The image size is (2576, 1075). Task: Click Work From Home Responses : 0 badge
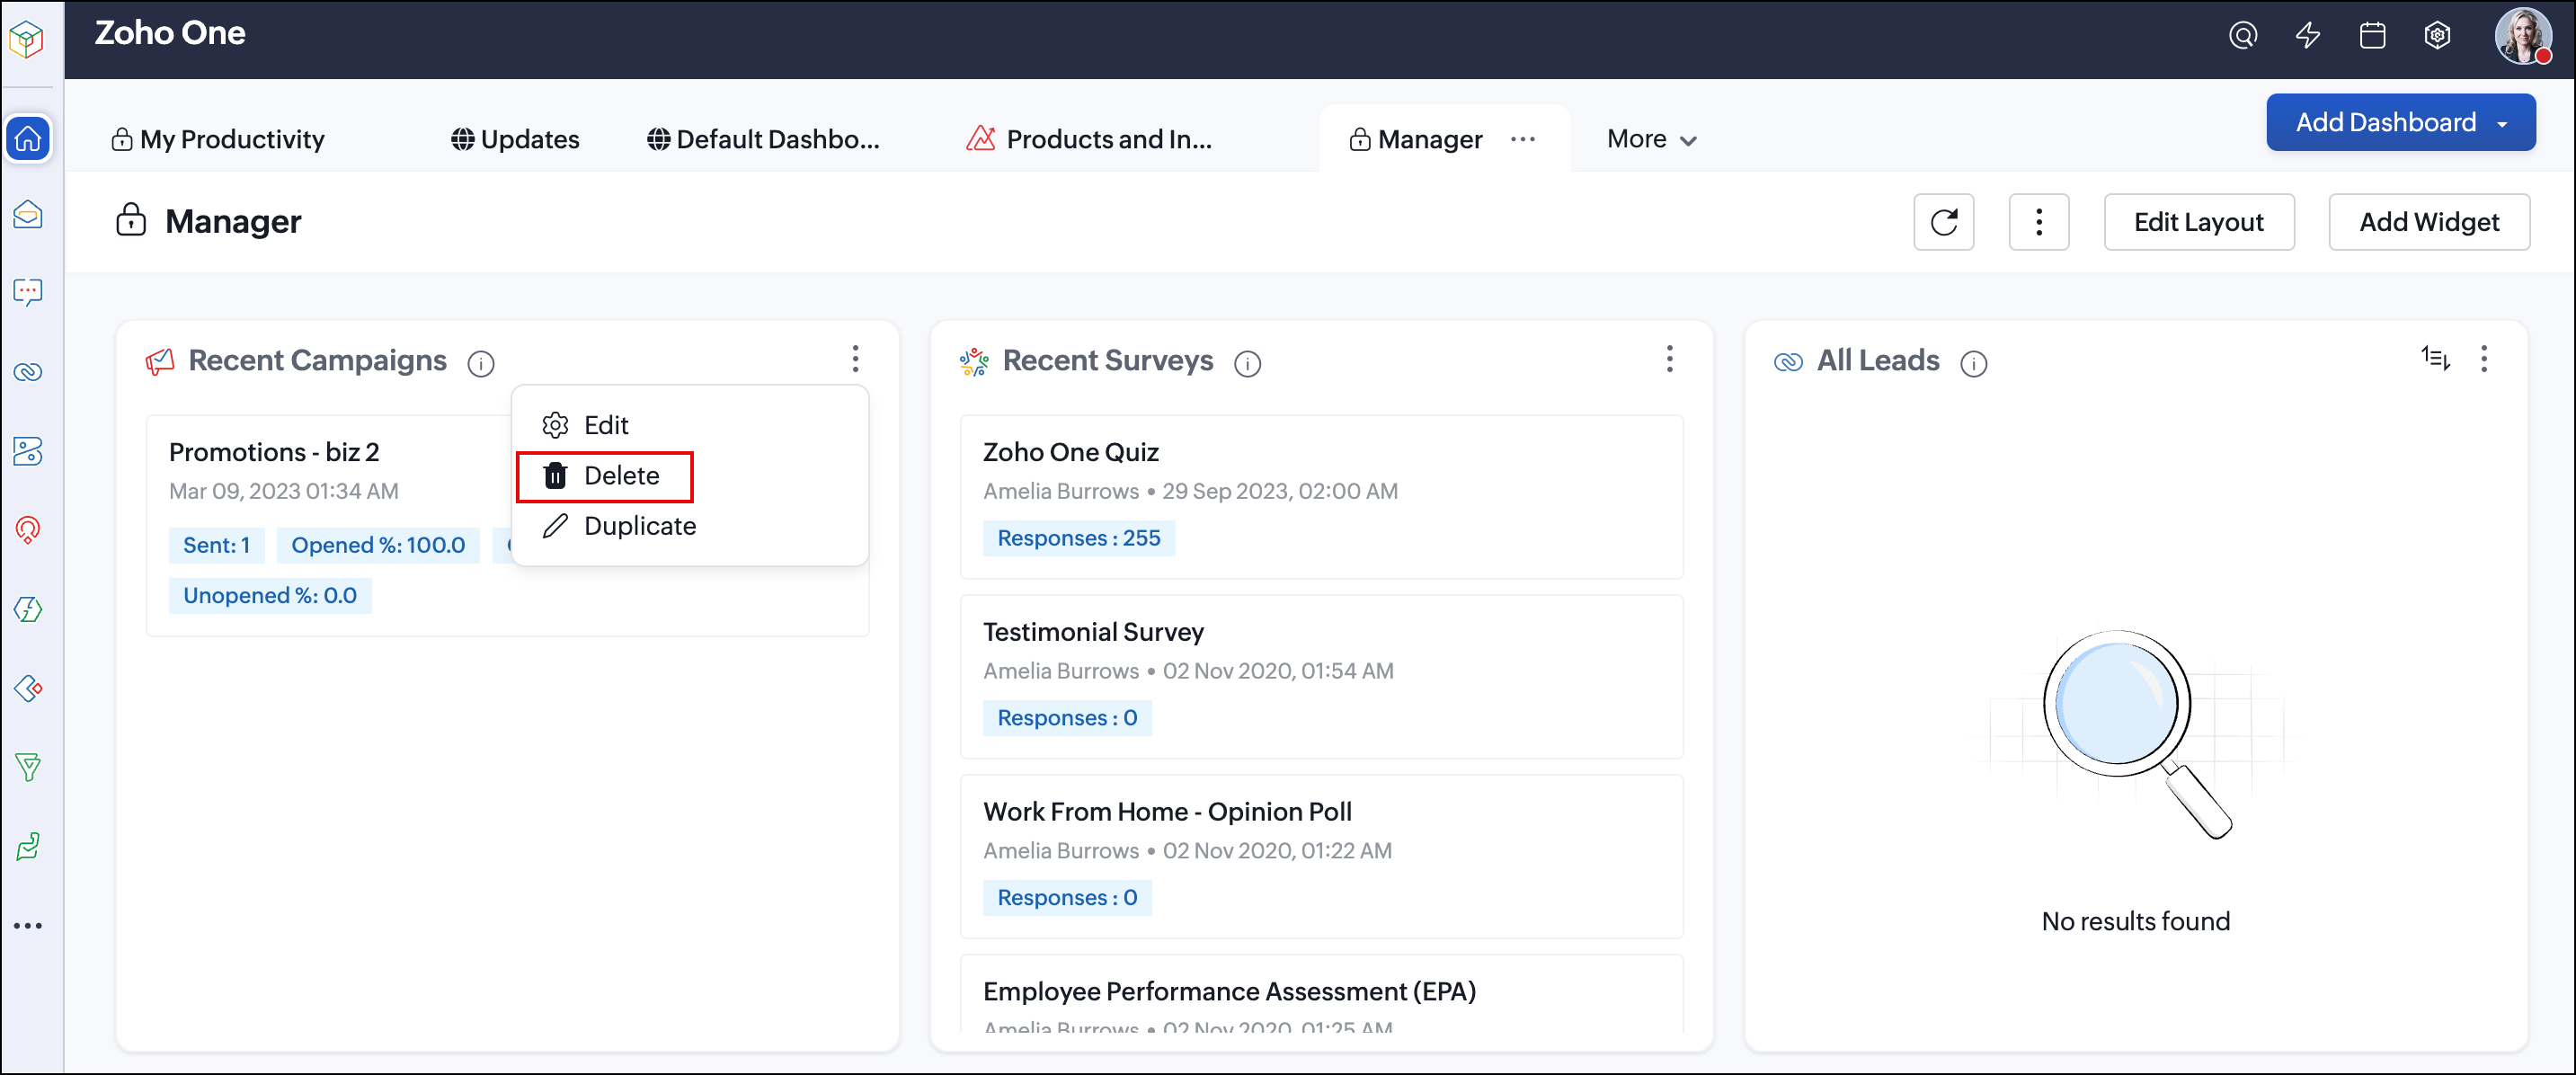click(1067, 898)
